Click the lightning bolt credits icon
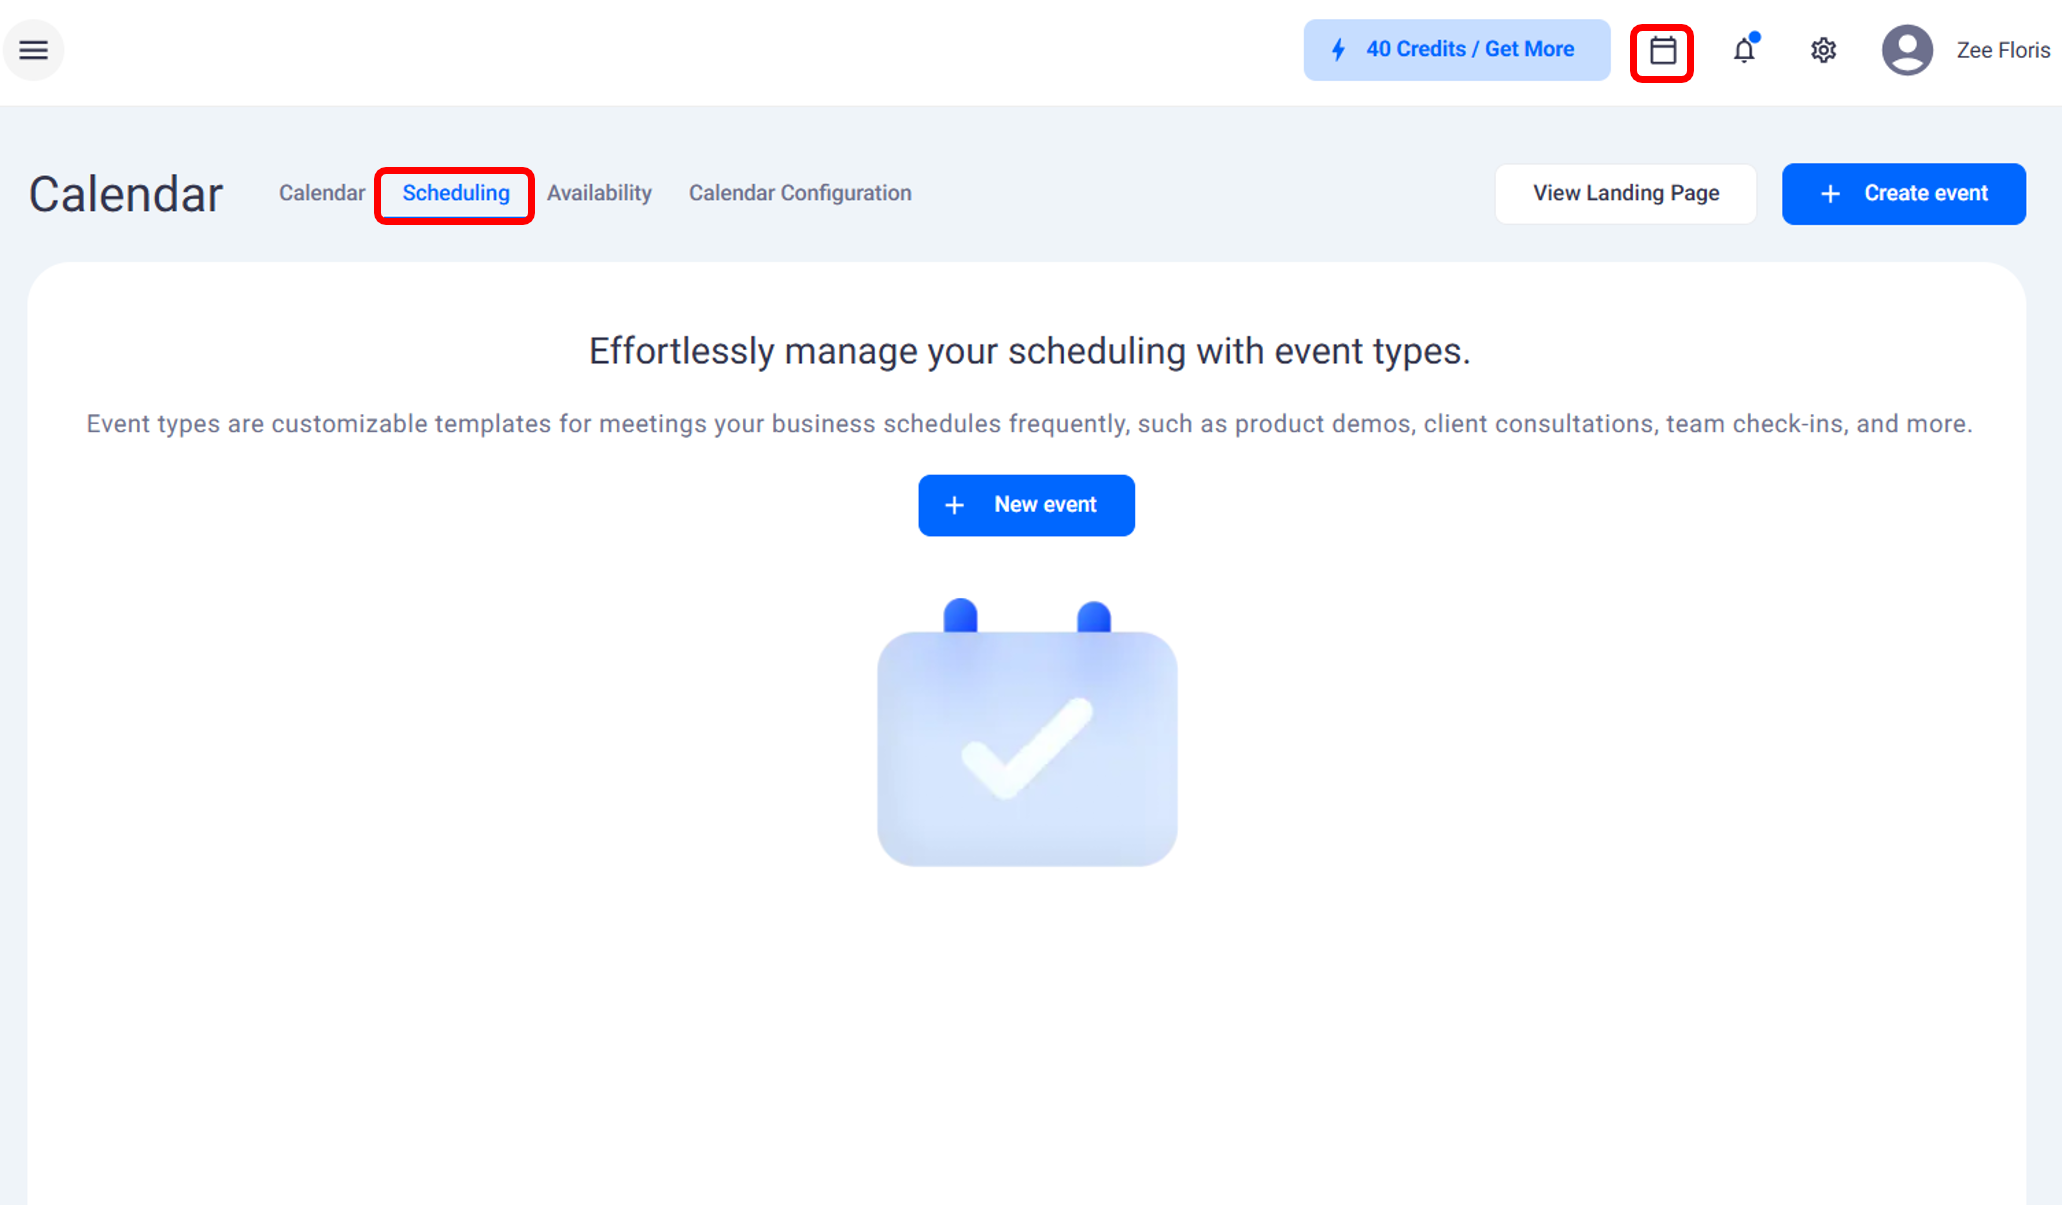The height and width of the screenshot is (1205, 2062). [x=1338, y=50]
